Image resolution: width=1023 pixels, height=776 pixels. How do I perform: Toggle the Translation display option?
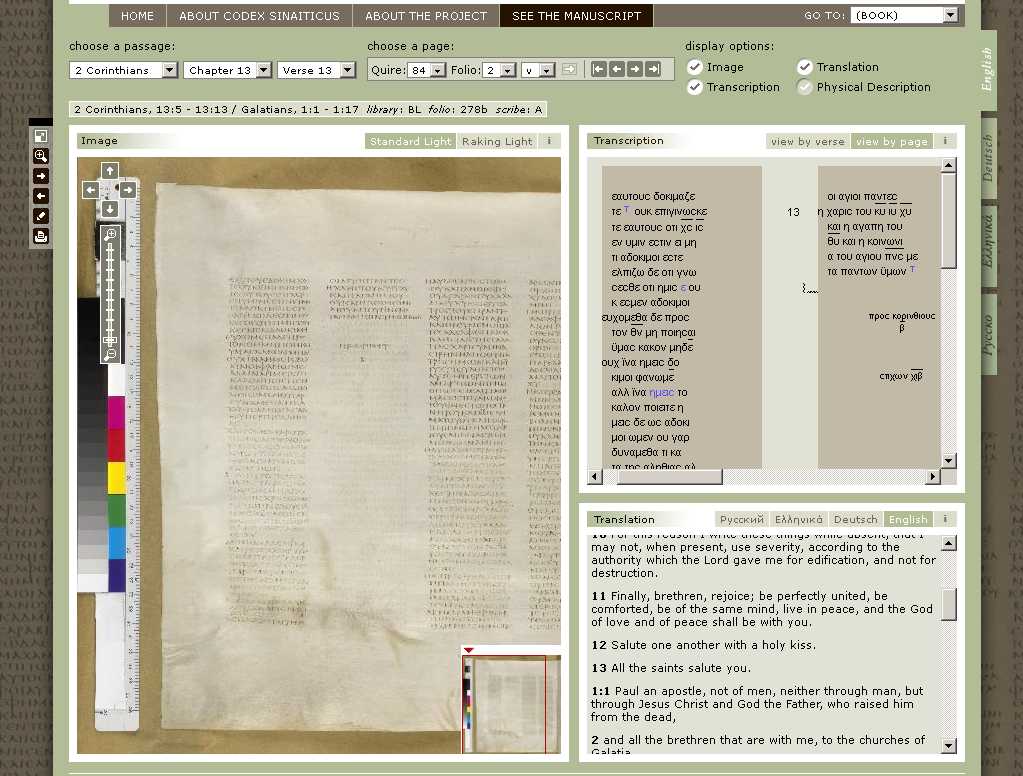[805, 67]
